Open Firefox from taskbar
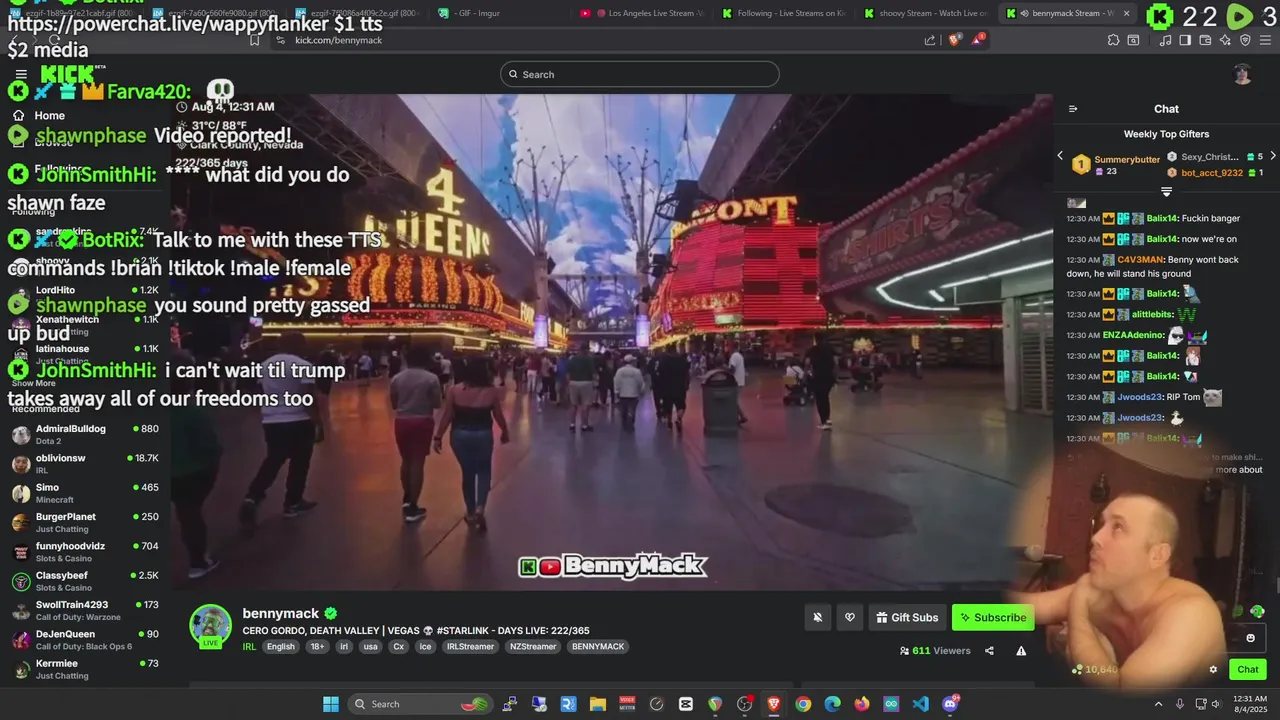Screen dimensions: 1280x720 click(862, 704)
